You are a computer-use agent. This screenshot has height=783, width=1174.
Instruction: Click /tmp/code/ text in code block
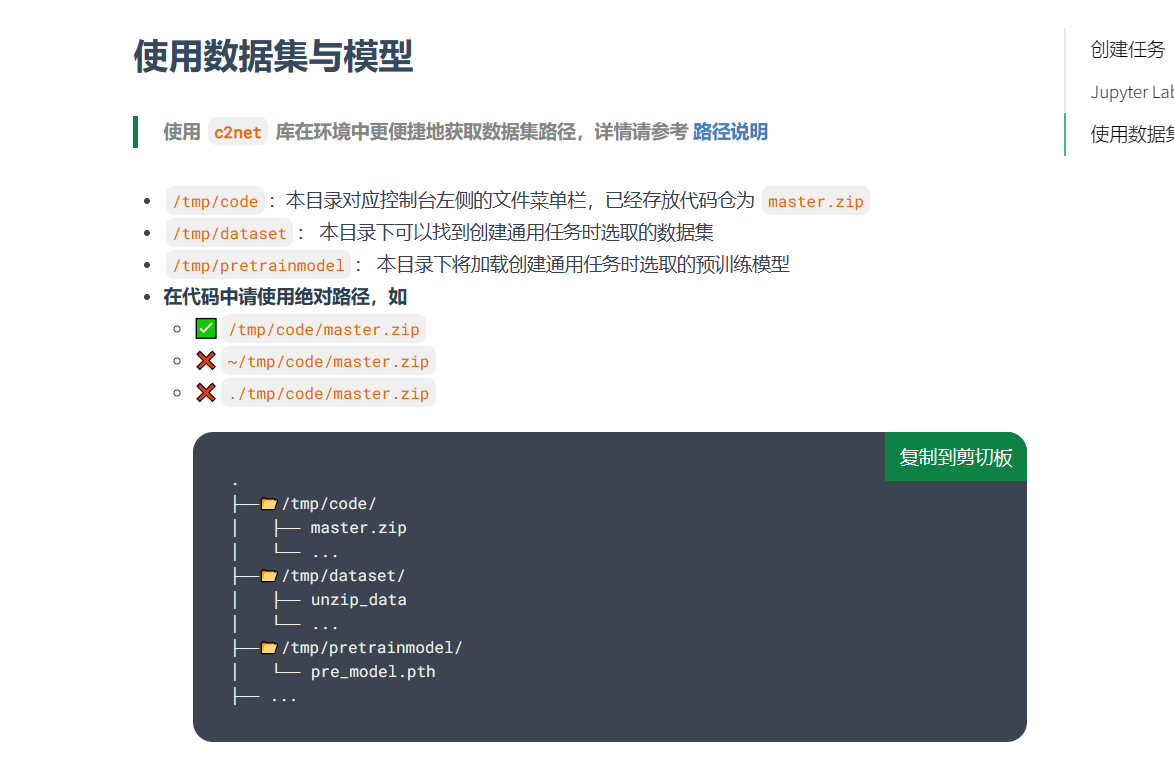click(x=329, y=504)
